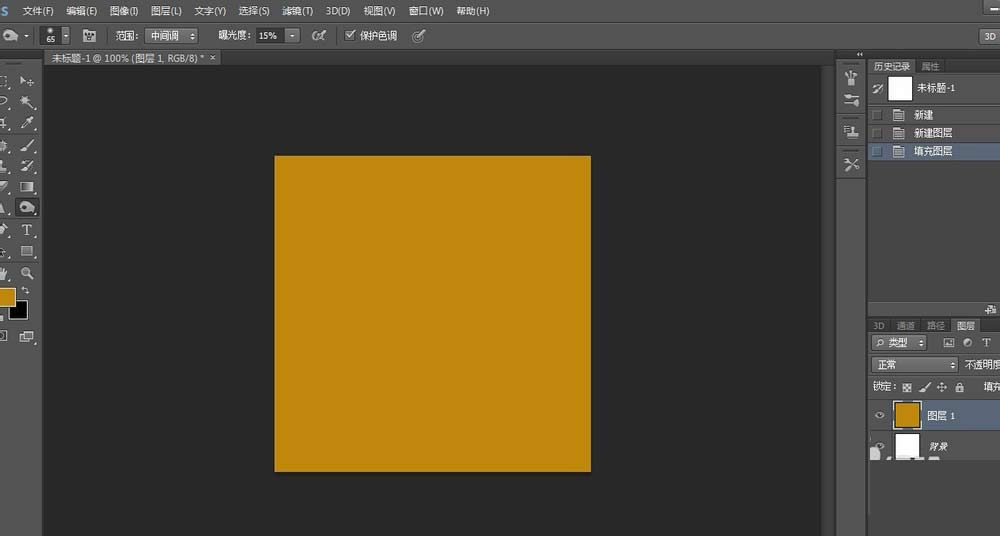Click the orange foreground color swatch

[x=6, y=297]
